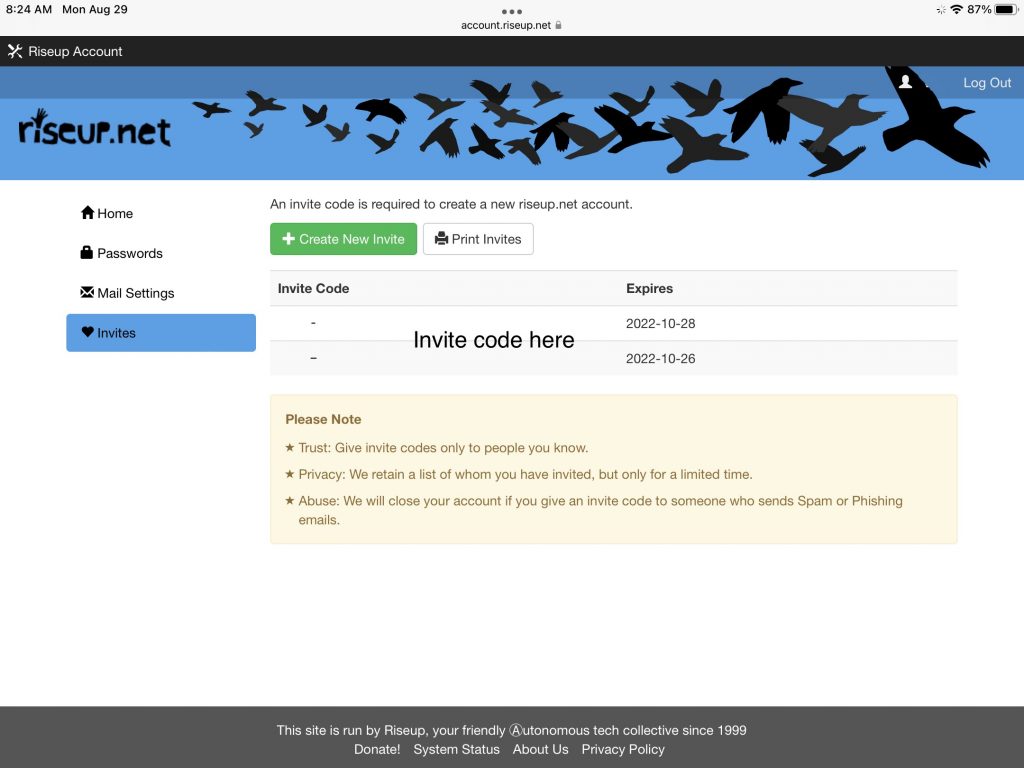Open the Donate! footer link
Screen dimensions: 1024x768
coord(377,749)
